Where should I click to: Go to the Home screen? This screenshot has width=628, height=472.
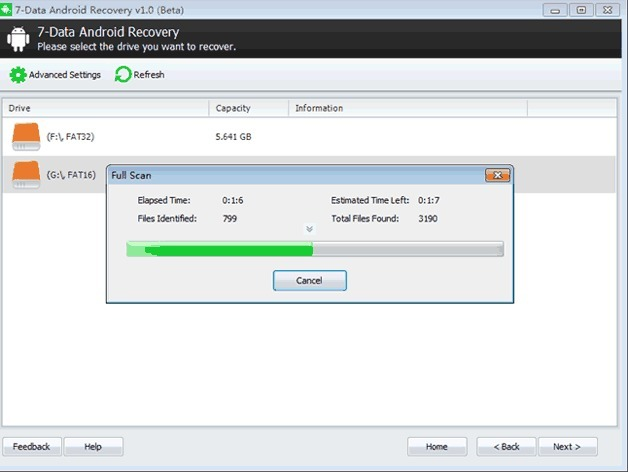[437, 446]
